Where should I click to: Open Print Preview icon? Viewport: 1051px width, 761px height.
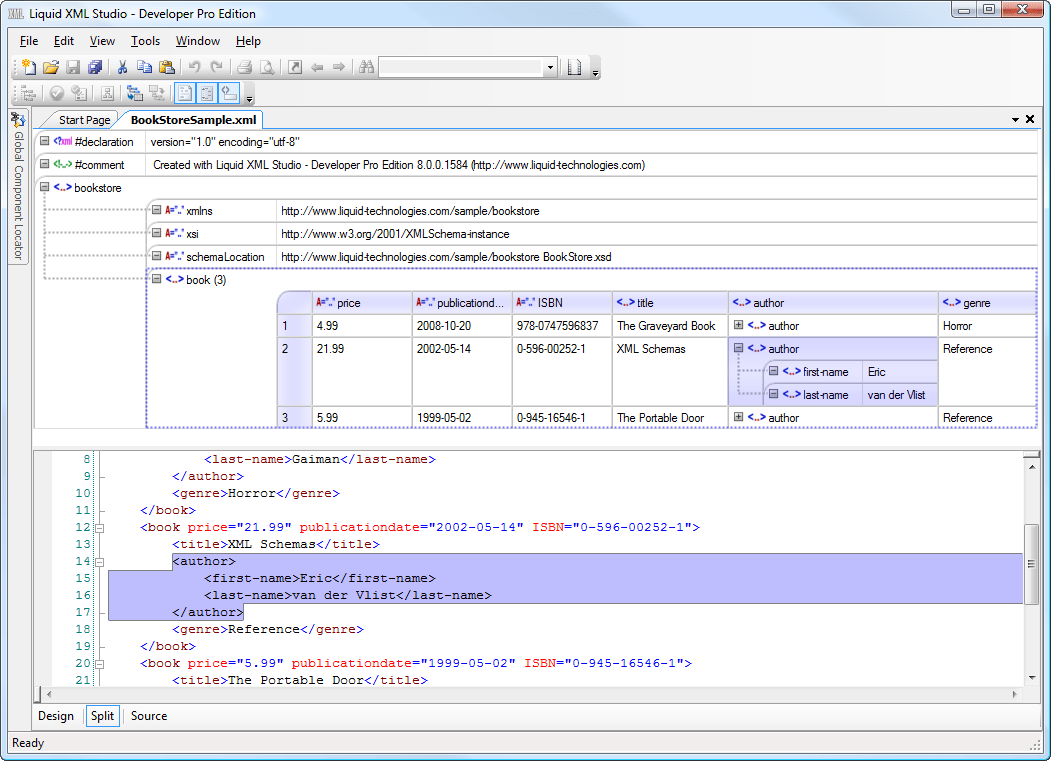(x=267, y=67)
